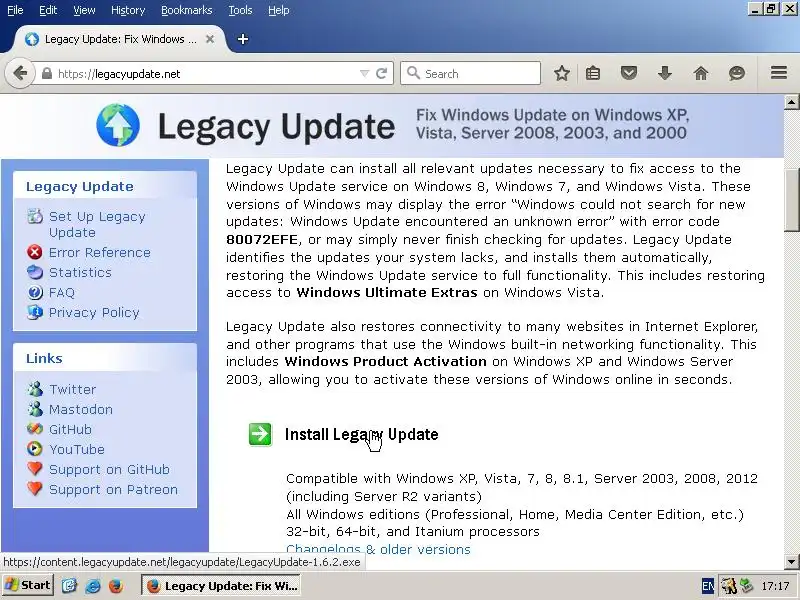
Task: Open the File menu
Action: [x=15, y=10]
